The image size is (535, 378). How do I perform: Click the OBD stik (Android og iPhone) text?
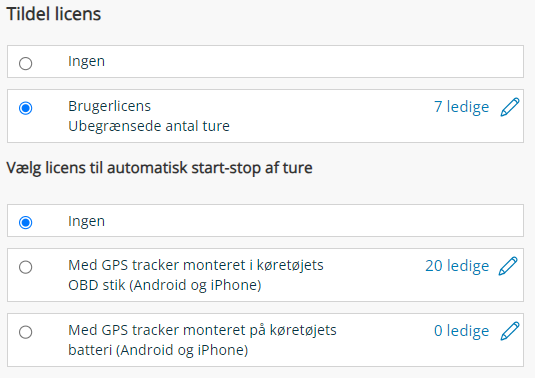point(165,285)
